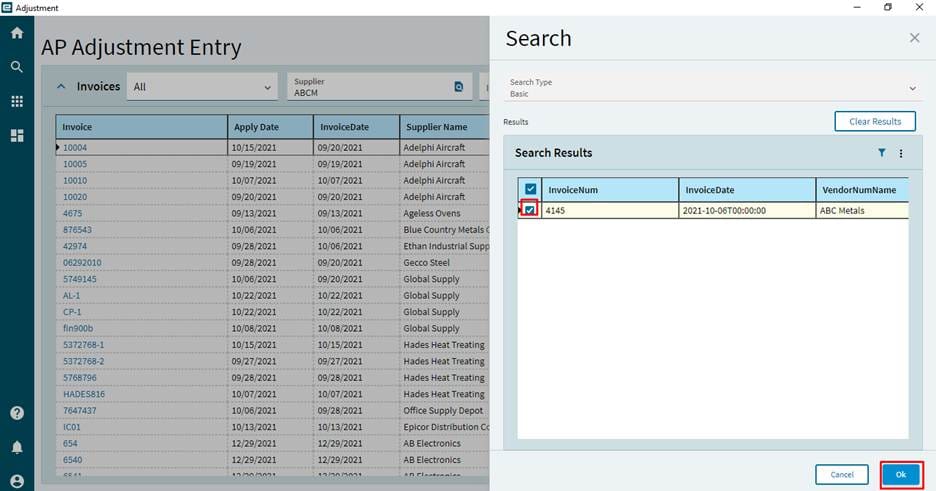Open invoice link AL-1
Viewport: 936px width, 491px height.
tap(72, 295)
